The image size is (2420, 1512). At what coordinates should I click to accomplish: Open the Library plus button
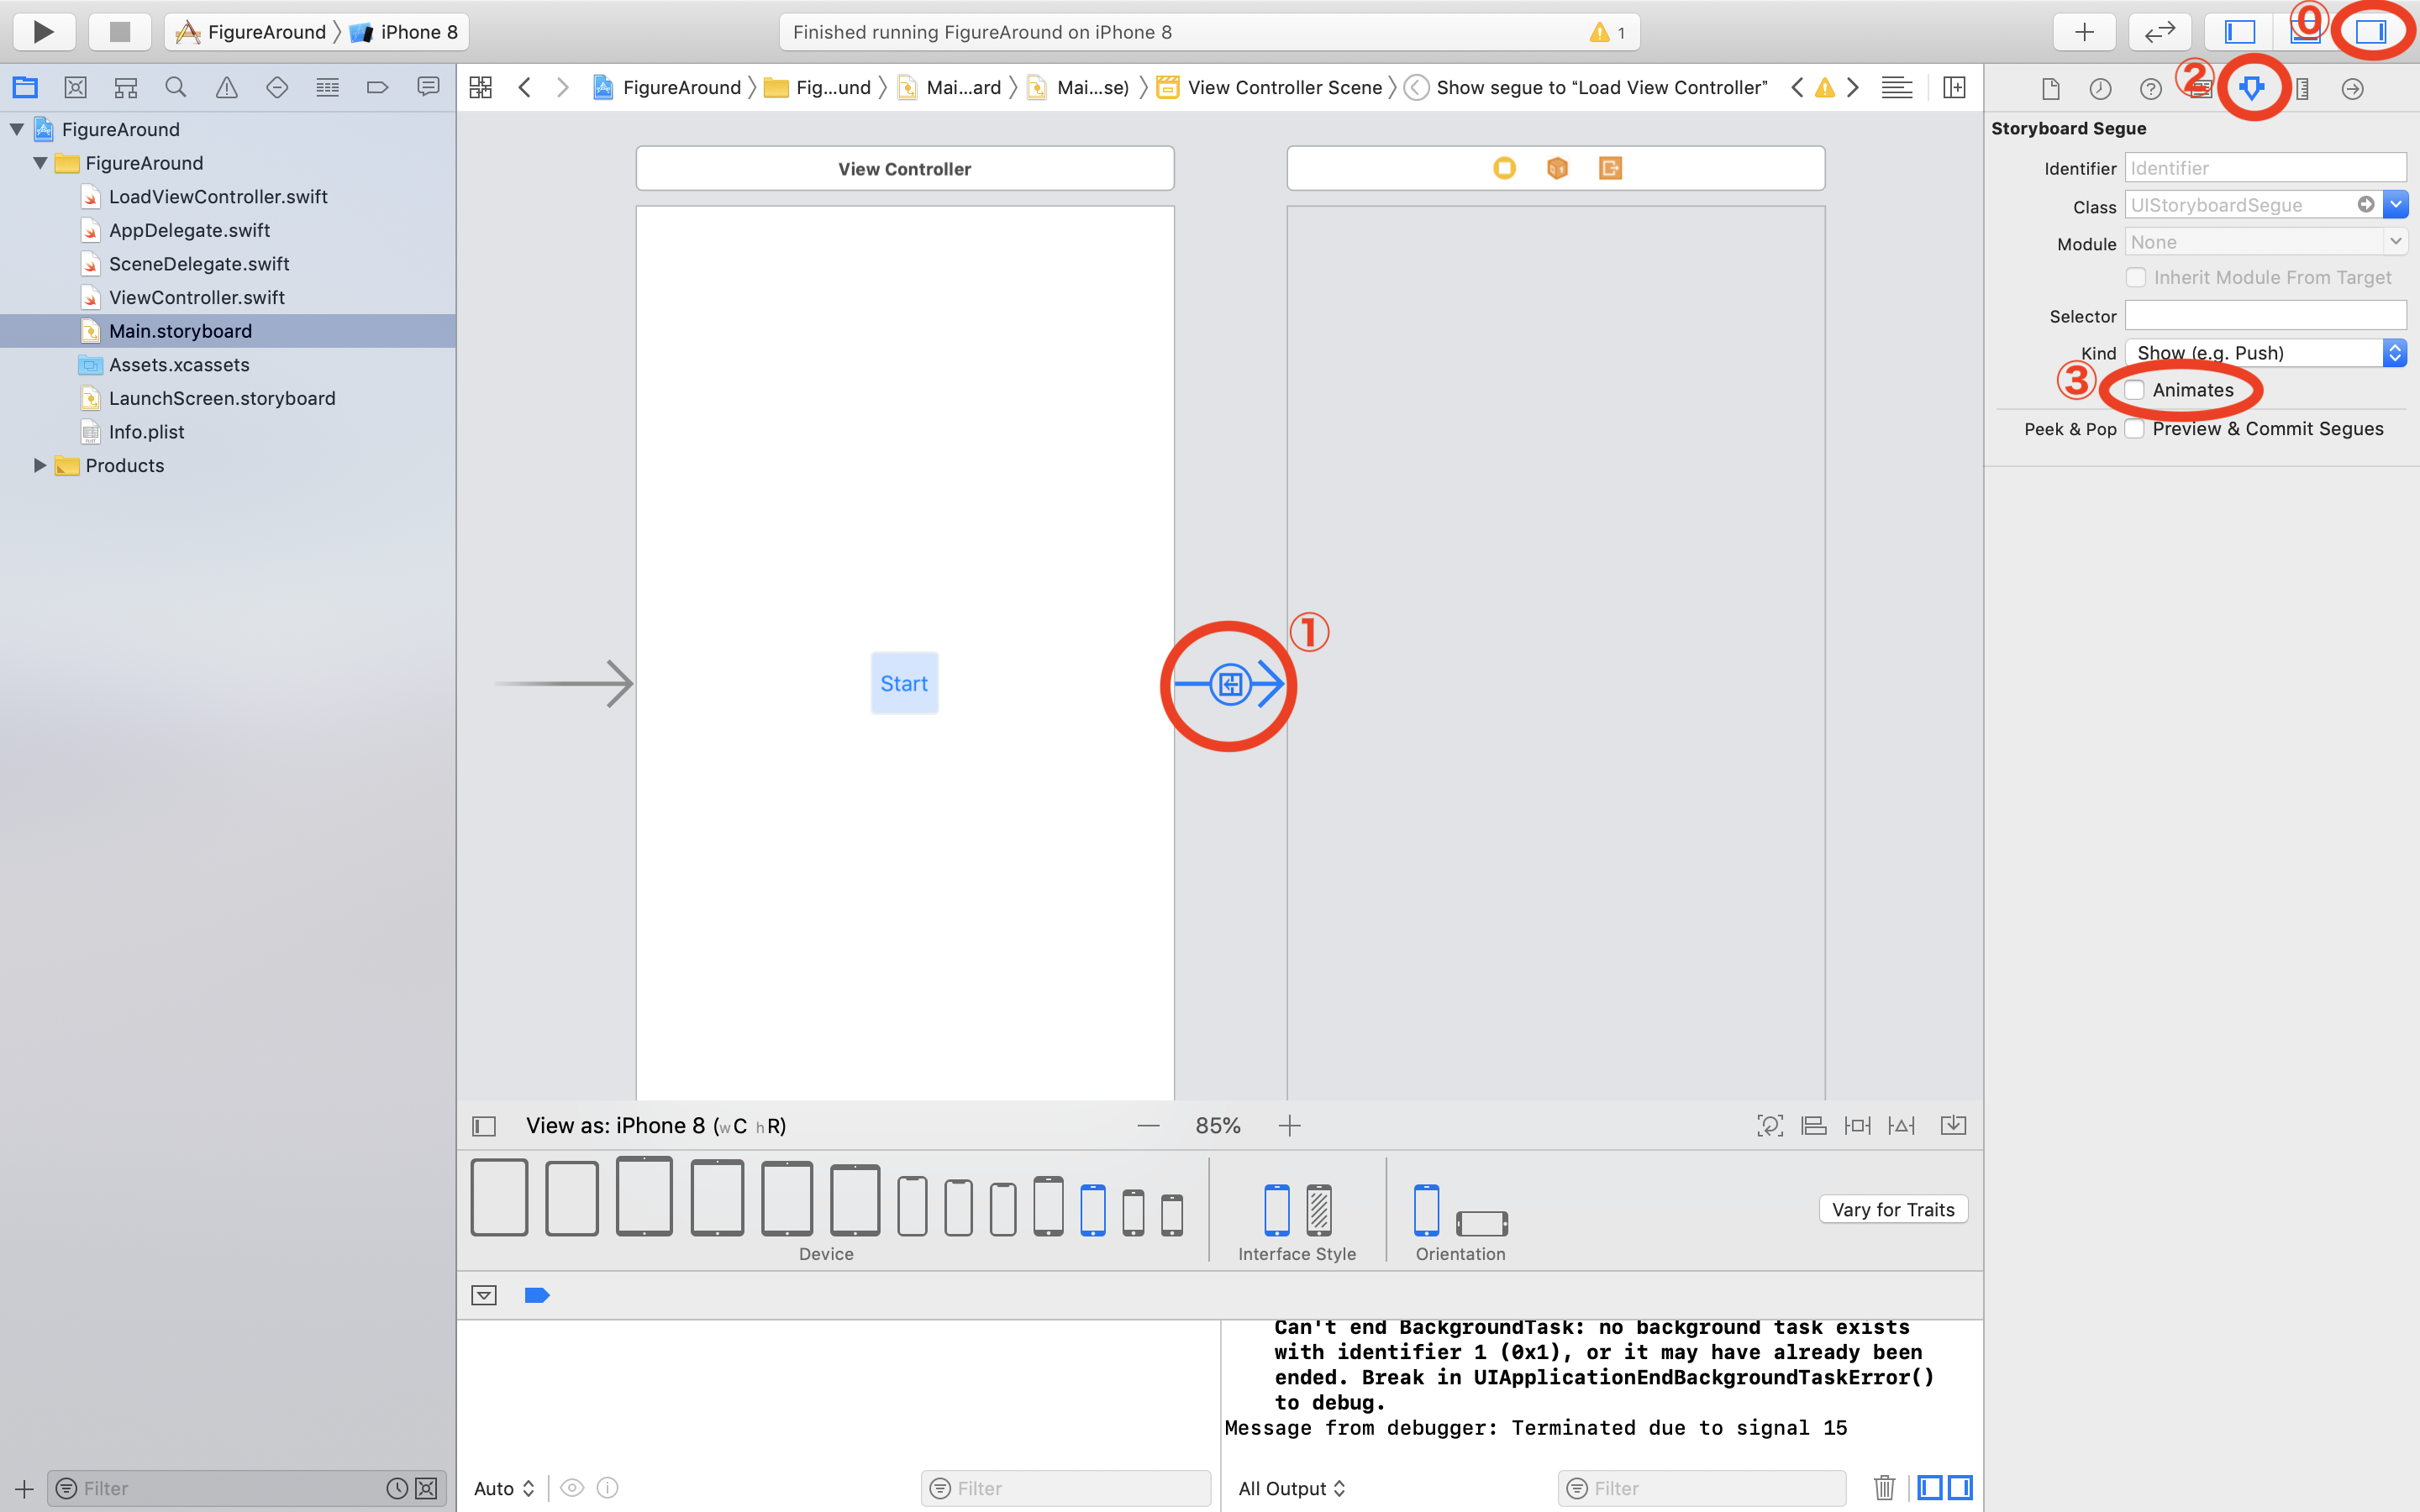coord(2084,32)
